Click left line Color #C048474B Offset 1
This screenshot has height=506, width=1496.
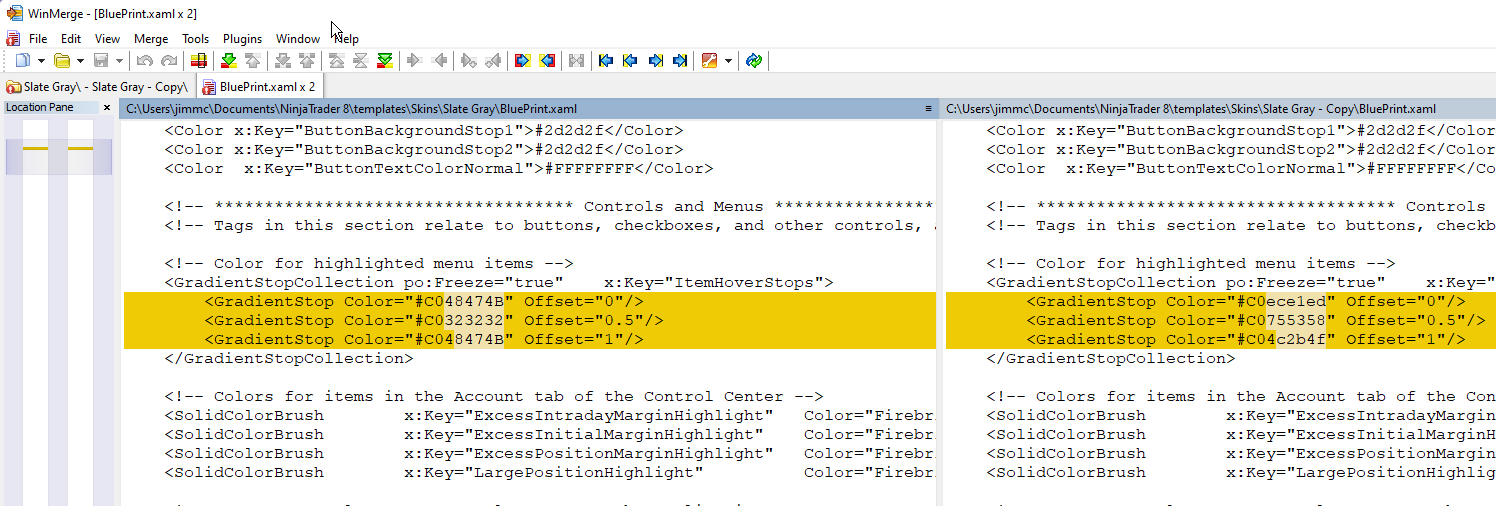(x=530, y=340)
